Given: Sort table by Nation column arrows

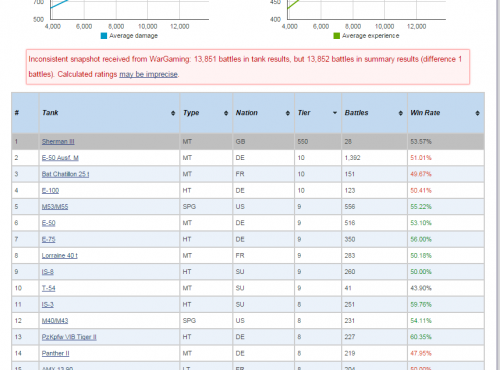Looking at the screenshot, I should click(288, 113).
